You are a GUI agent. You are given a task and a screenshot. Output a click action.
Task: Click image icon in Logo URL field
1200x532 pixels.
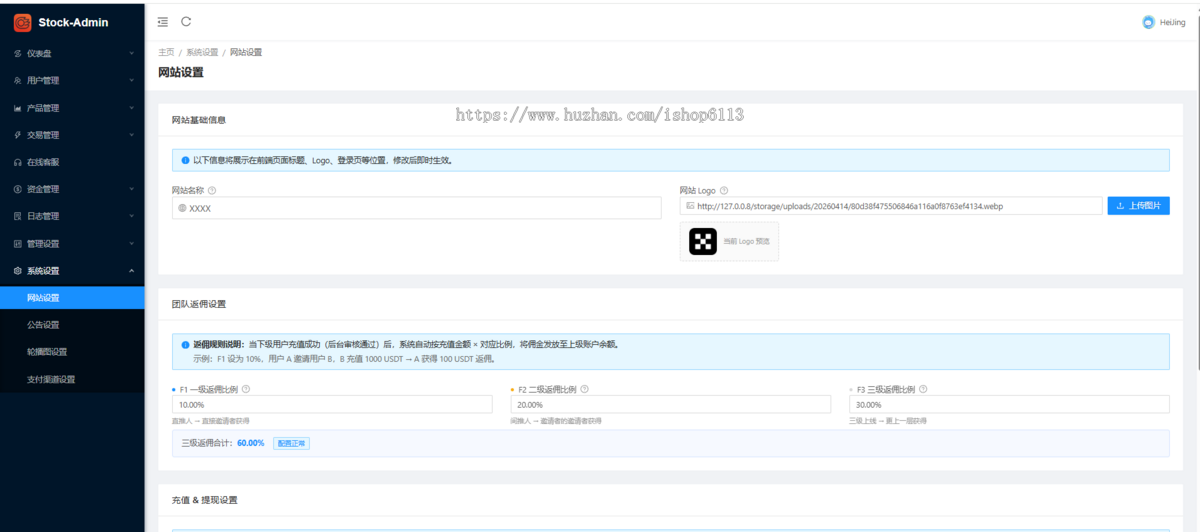point(690,205)
